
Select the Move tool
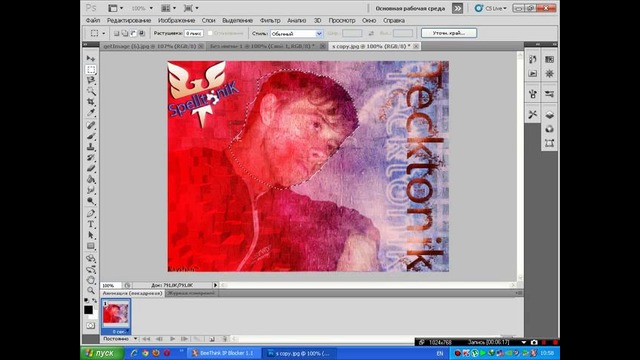pyautogui.click(x=91, y=59)
